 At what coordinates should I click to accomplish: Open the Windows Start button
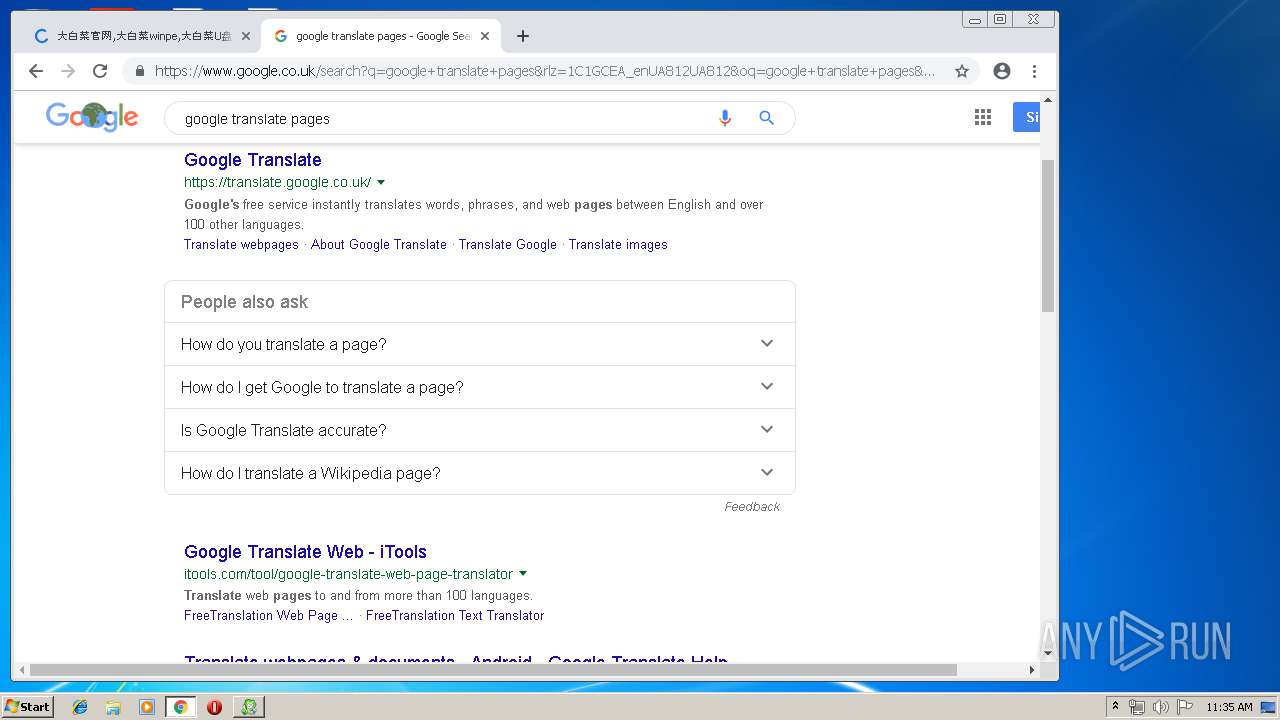pos(27,707)
